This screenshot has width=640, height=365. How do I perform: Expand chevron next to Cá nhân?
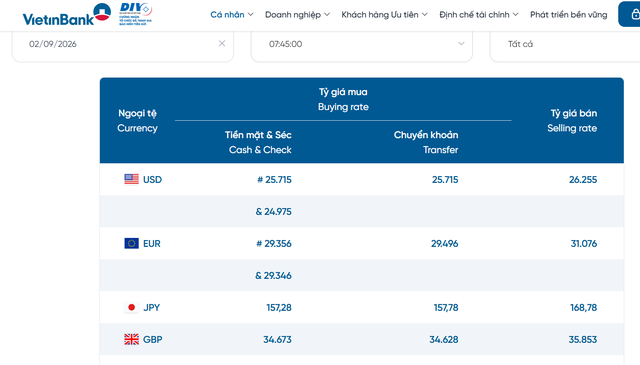pyautogui.click(x=251, y=14)
